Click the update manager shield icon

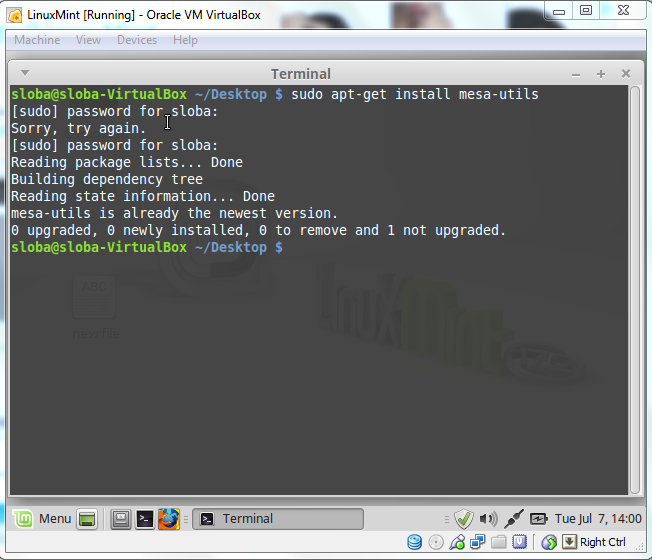464,519
